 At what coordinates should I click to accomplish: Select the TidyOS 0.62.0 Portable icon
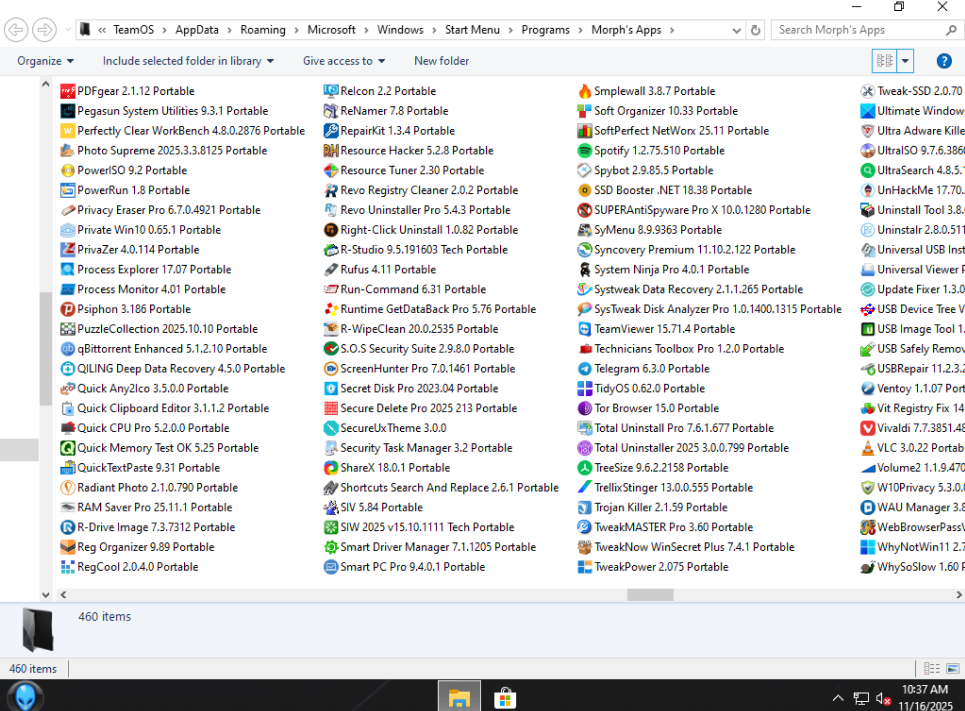585,388
